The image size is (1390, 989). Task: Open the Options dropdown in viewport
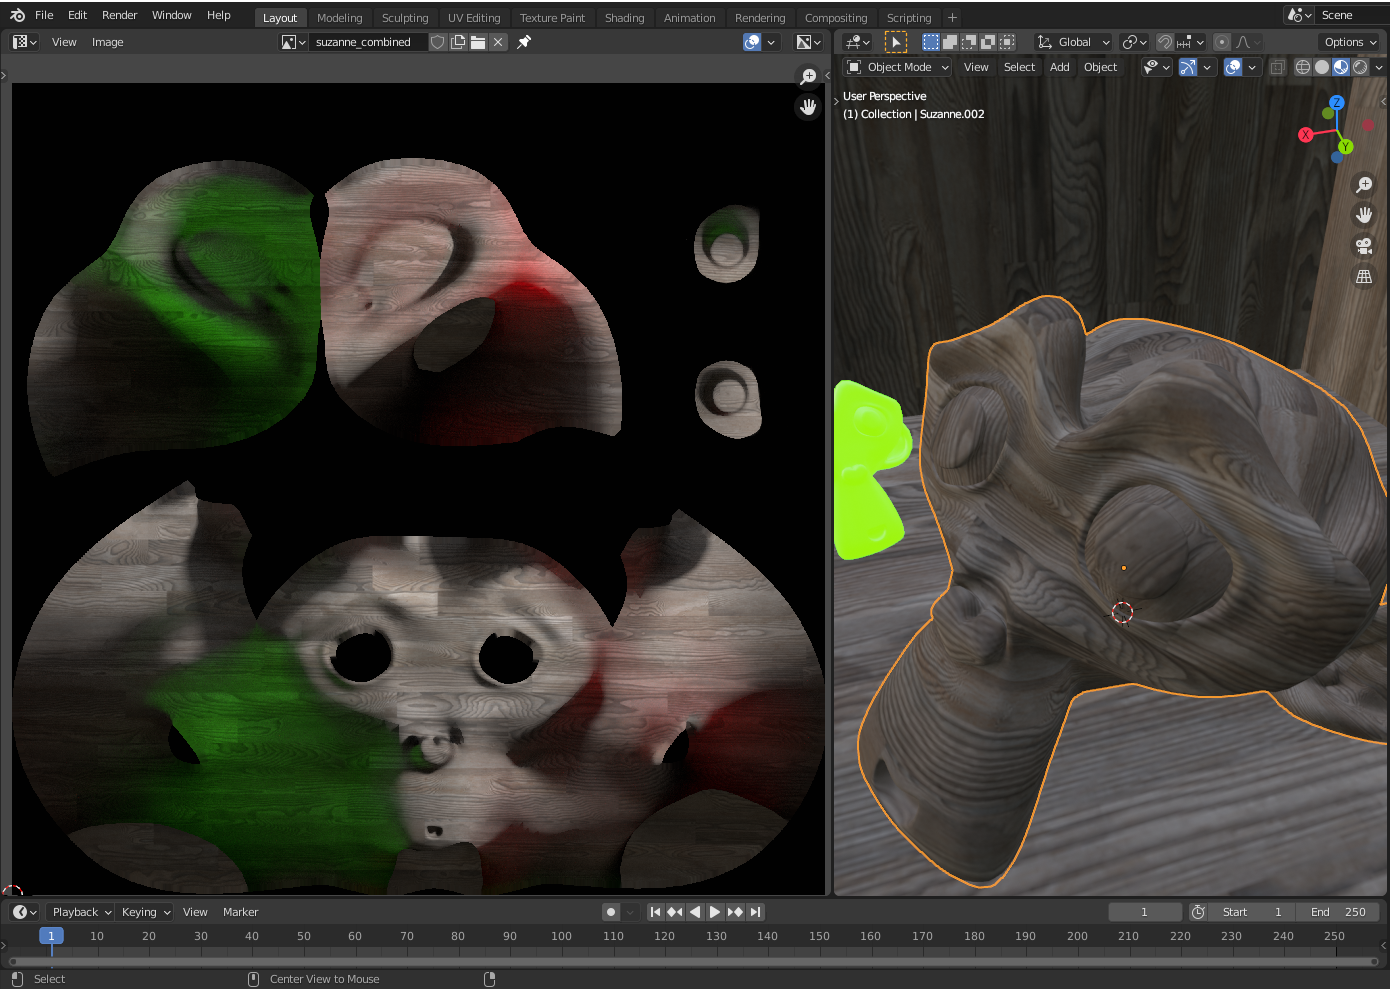click(x=1350, y=42)
